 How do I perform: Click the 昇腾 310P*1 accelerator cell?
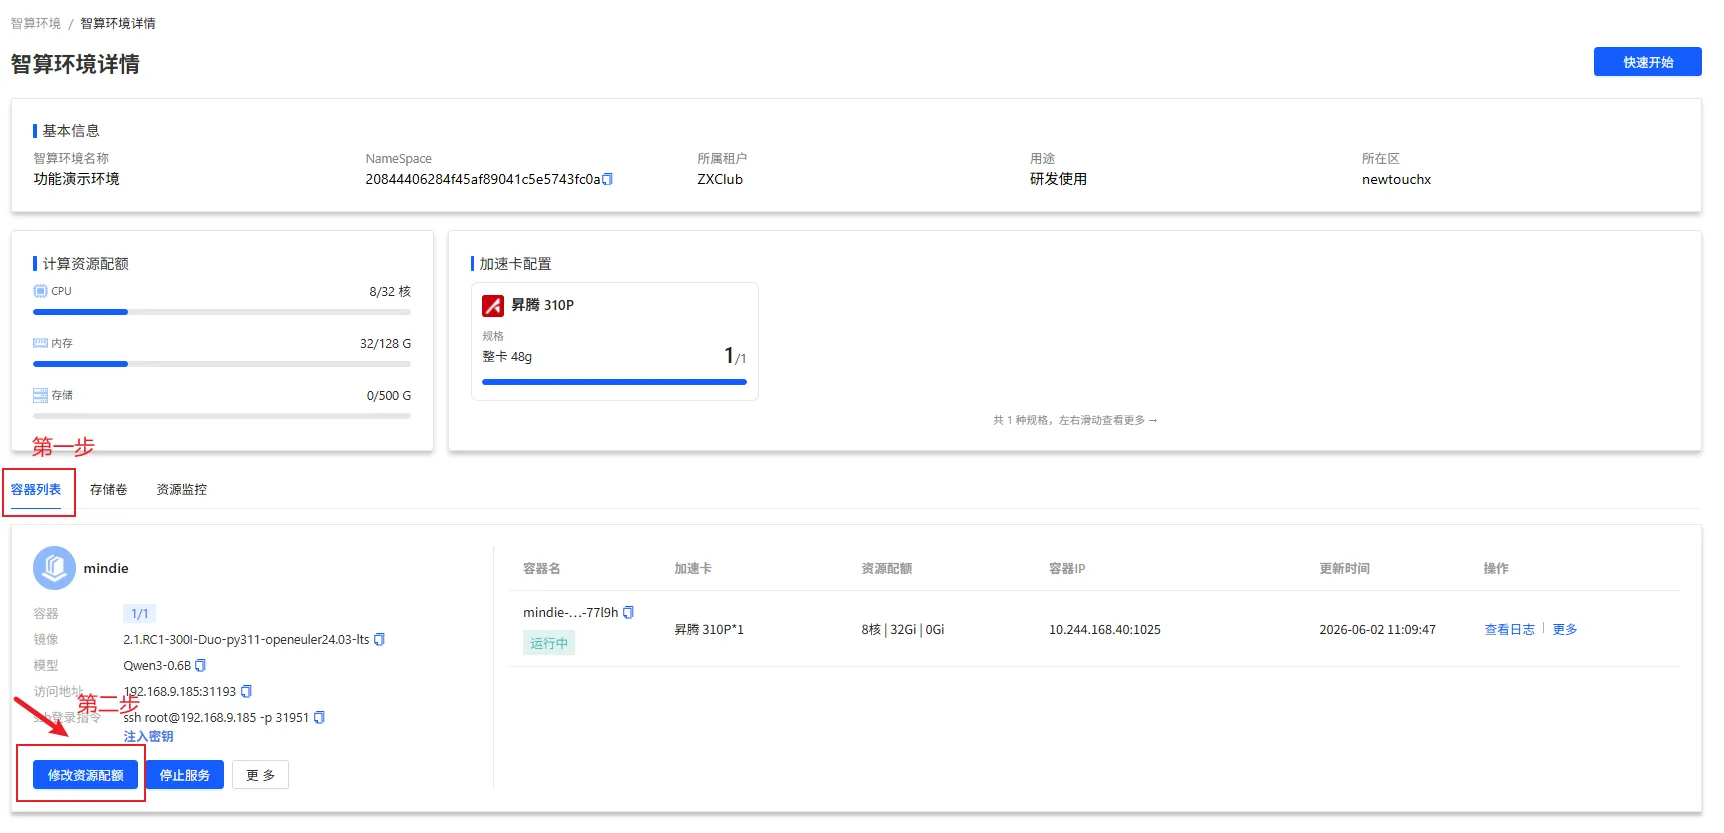[709, 630]
